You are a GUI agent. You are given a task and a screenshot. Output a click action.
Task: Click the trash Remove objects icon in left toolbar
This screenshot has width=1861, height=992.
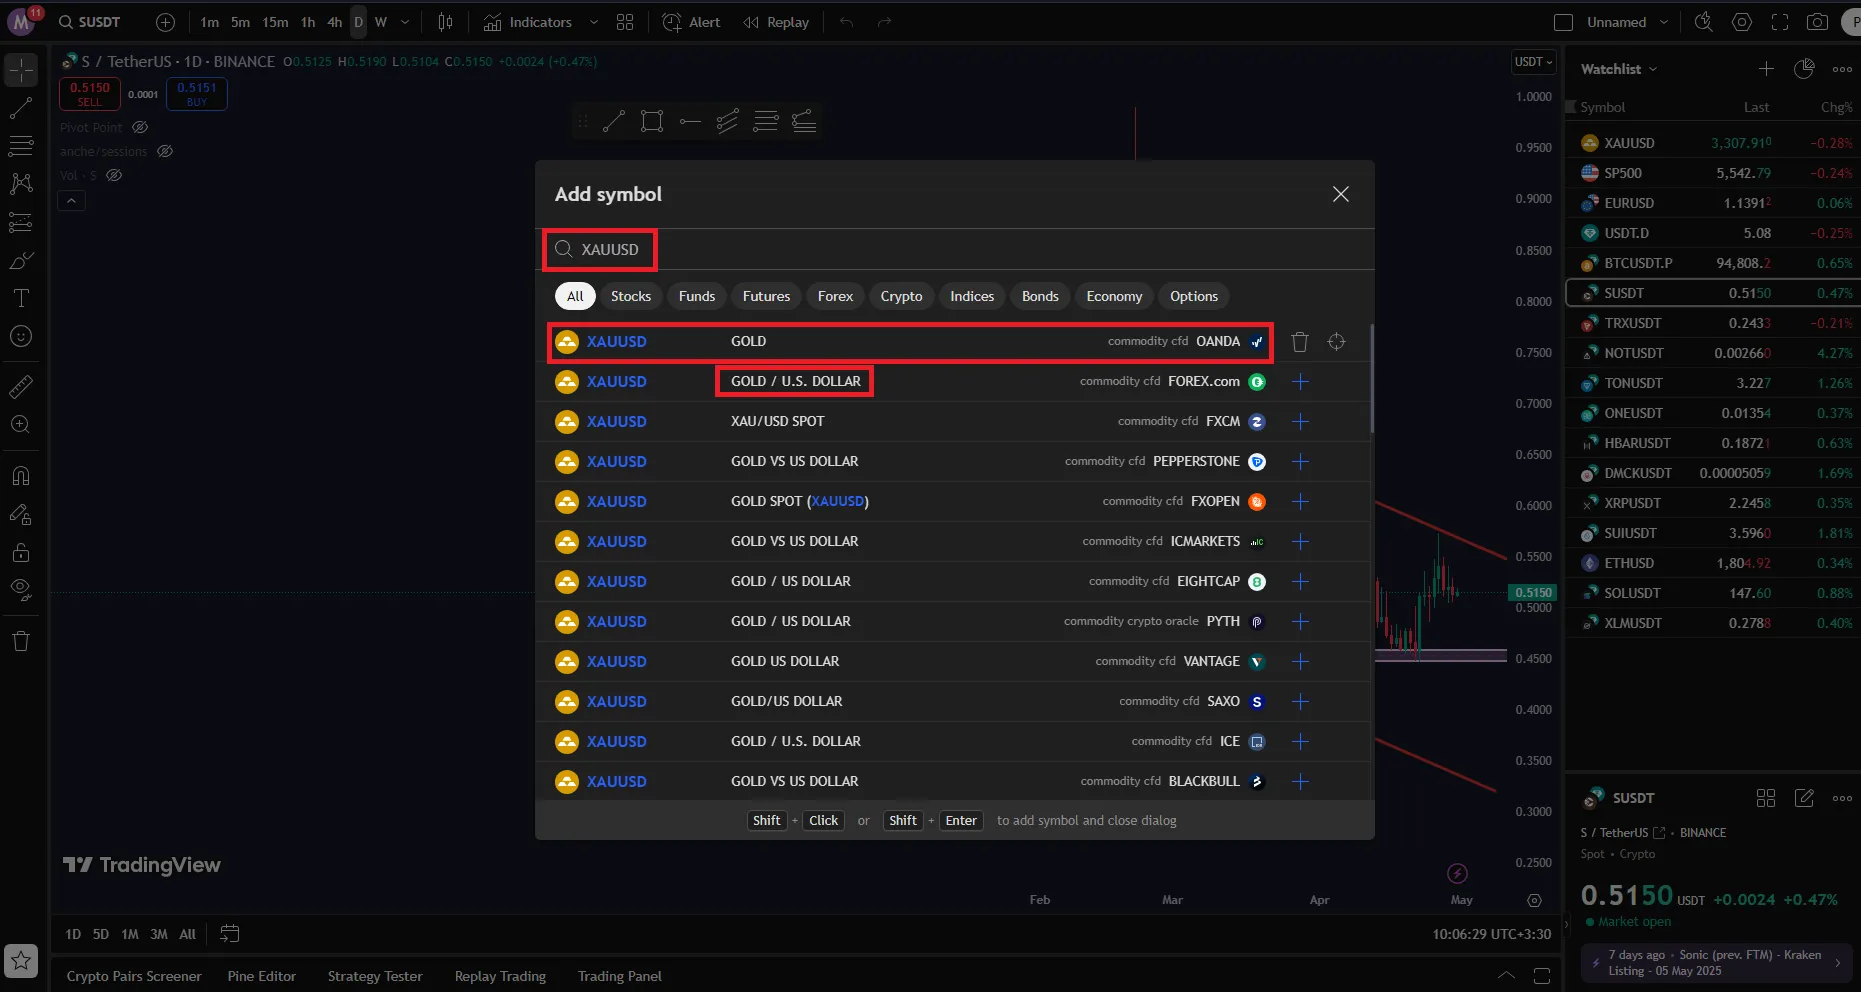point(21,642)
